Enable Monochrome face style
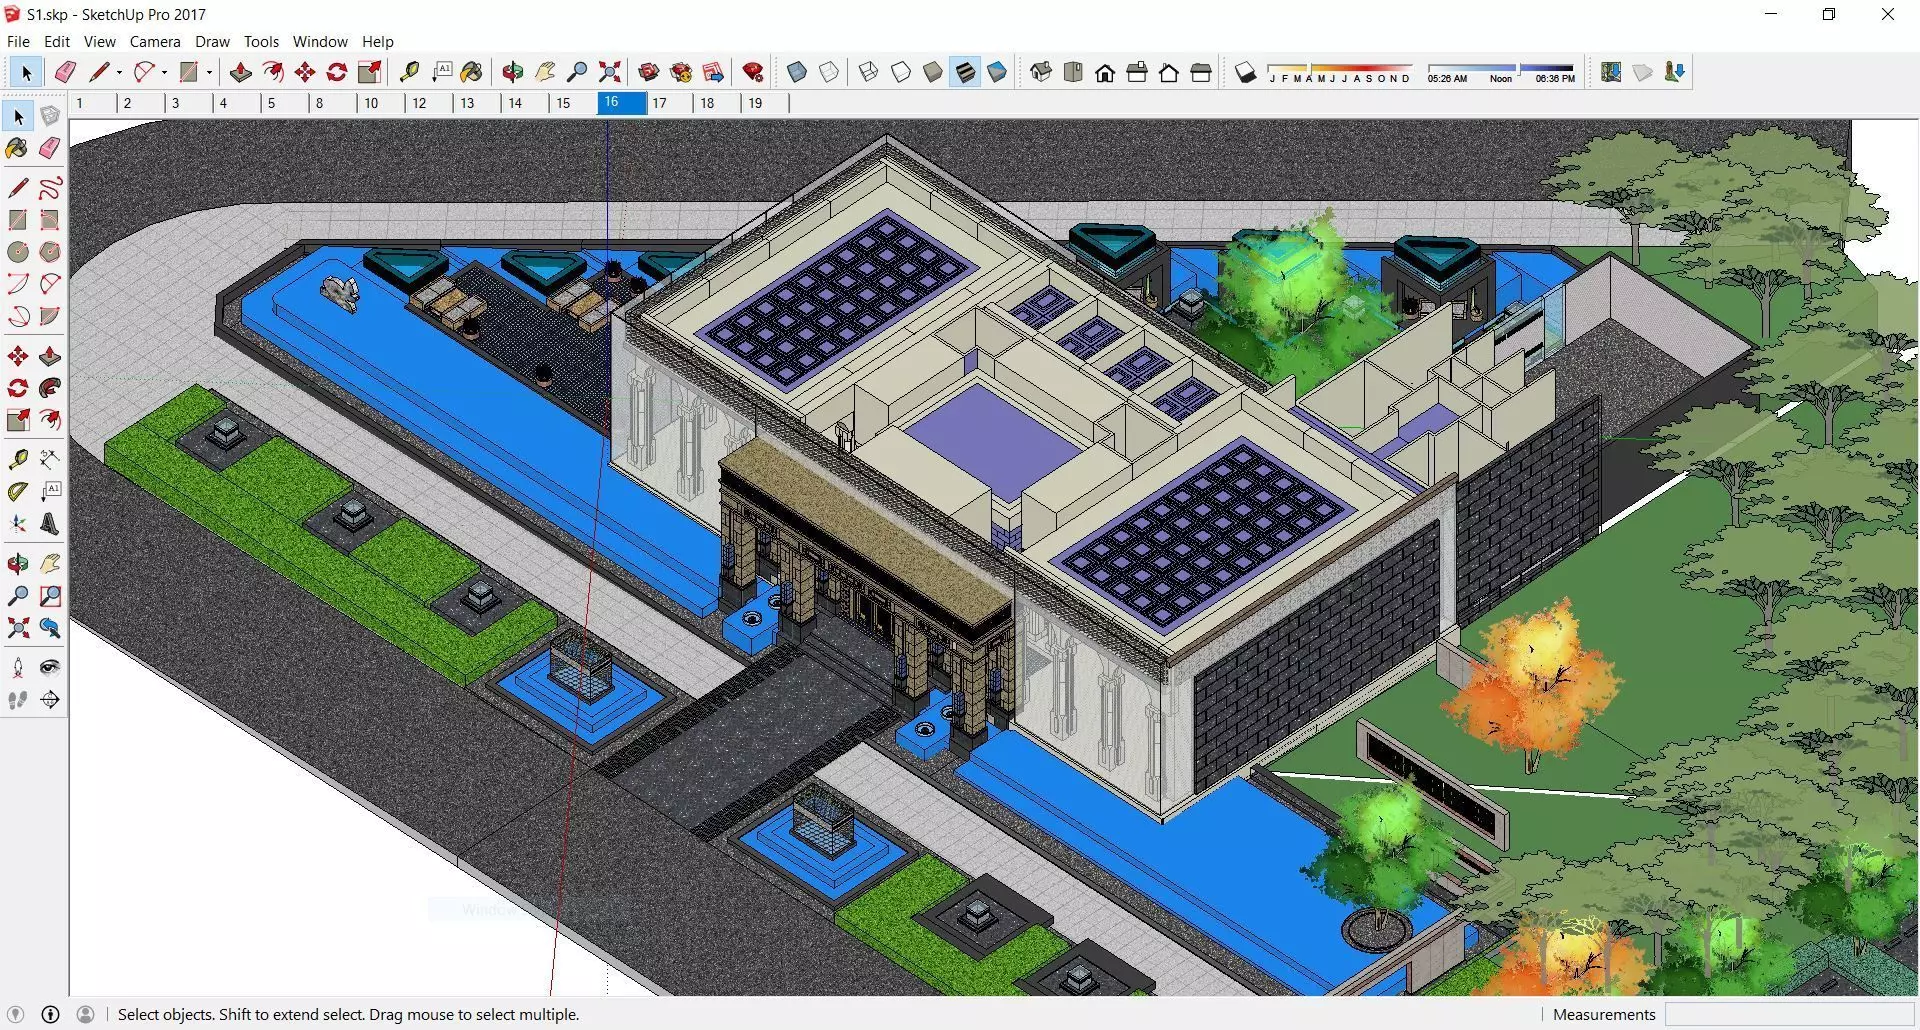This screenshot has height=1030, width=1920. 997,72
